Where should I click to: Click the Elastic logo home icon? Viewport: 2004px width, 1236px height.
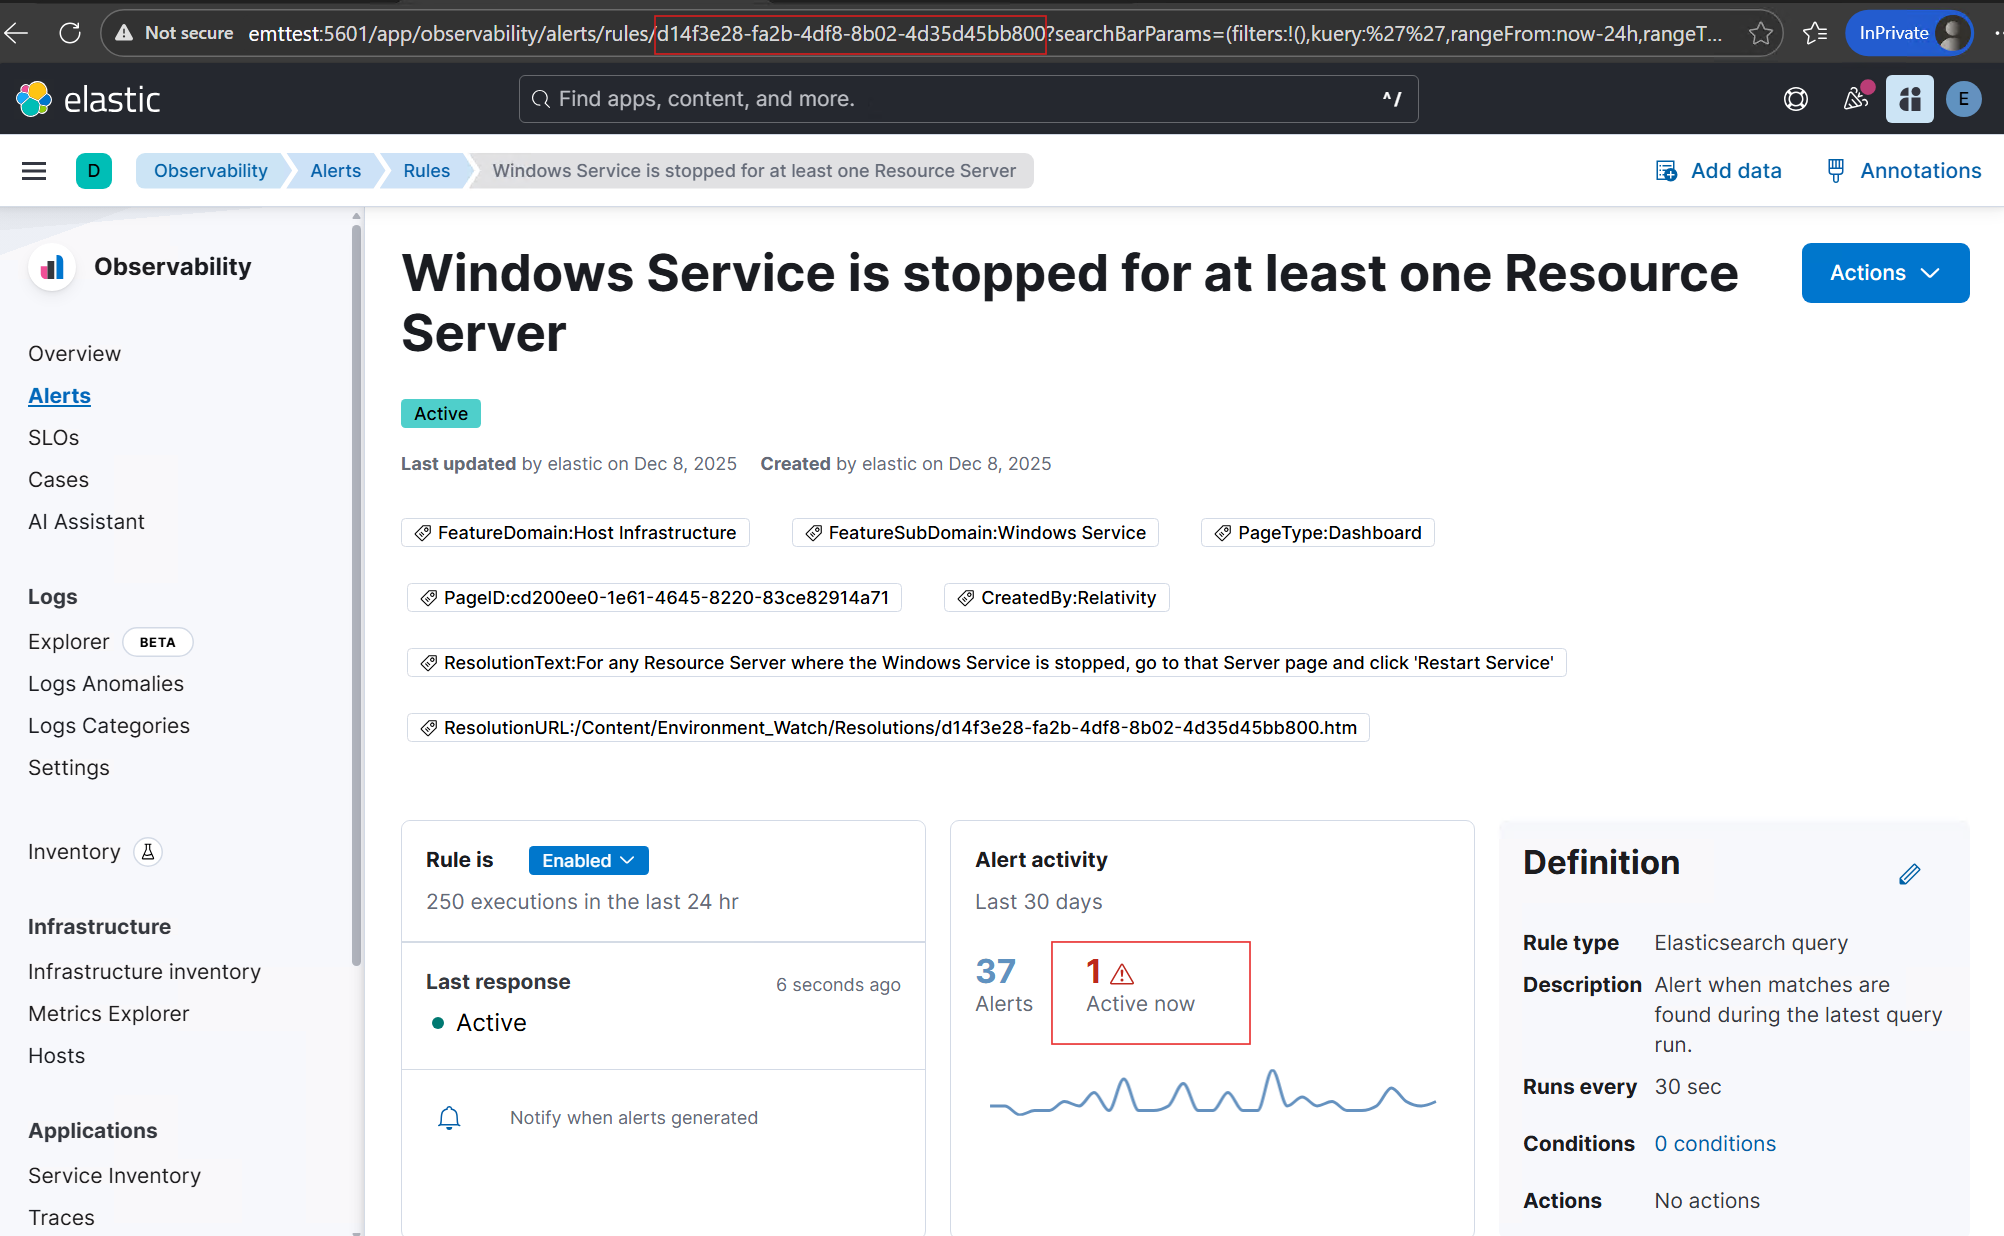pos(34,99)
